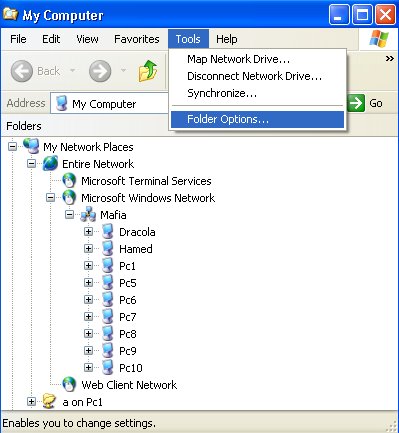This screenshot has height=433, width=399.
Task: Expand the Hamed computer node
Action: (x=88, y=248)
